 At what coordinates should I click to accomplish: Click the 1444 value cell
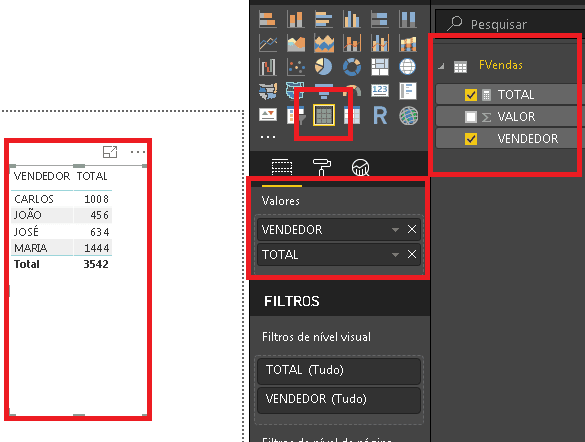click(x=97, y=248)
